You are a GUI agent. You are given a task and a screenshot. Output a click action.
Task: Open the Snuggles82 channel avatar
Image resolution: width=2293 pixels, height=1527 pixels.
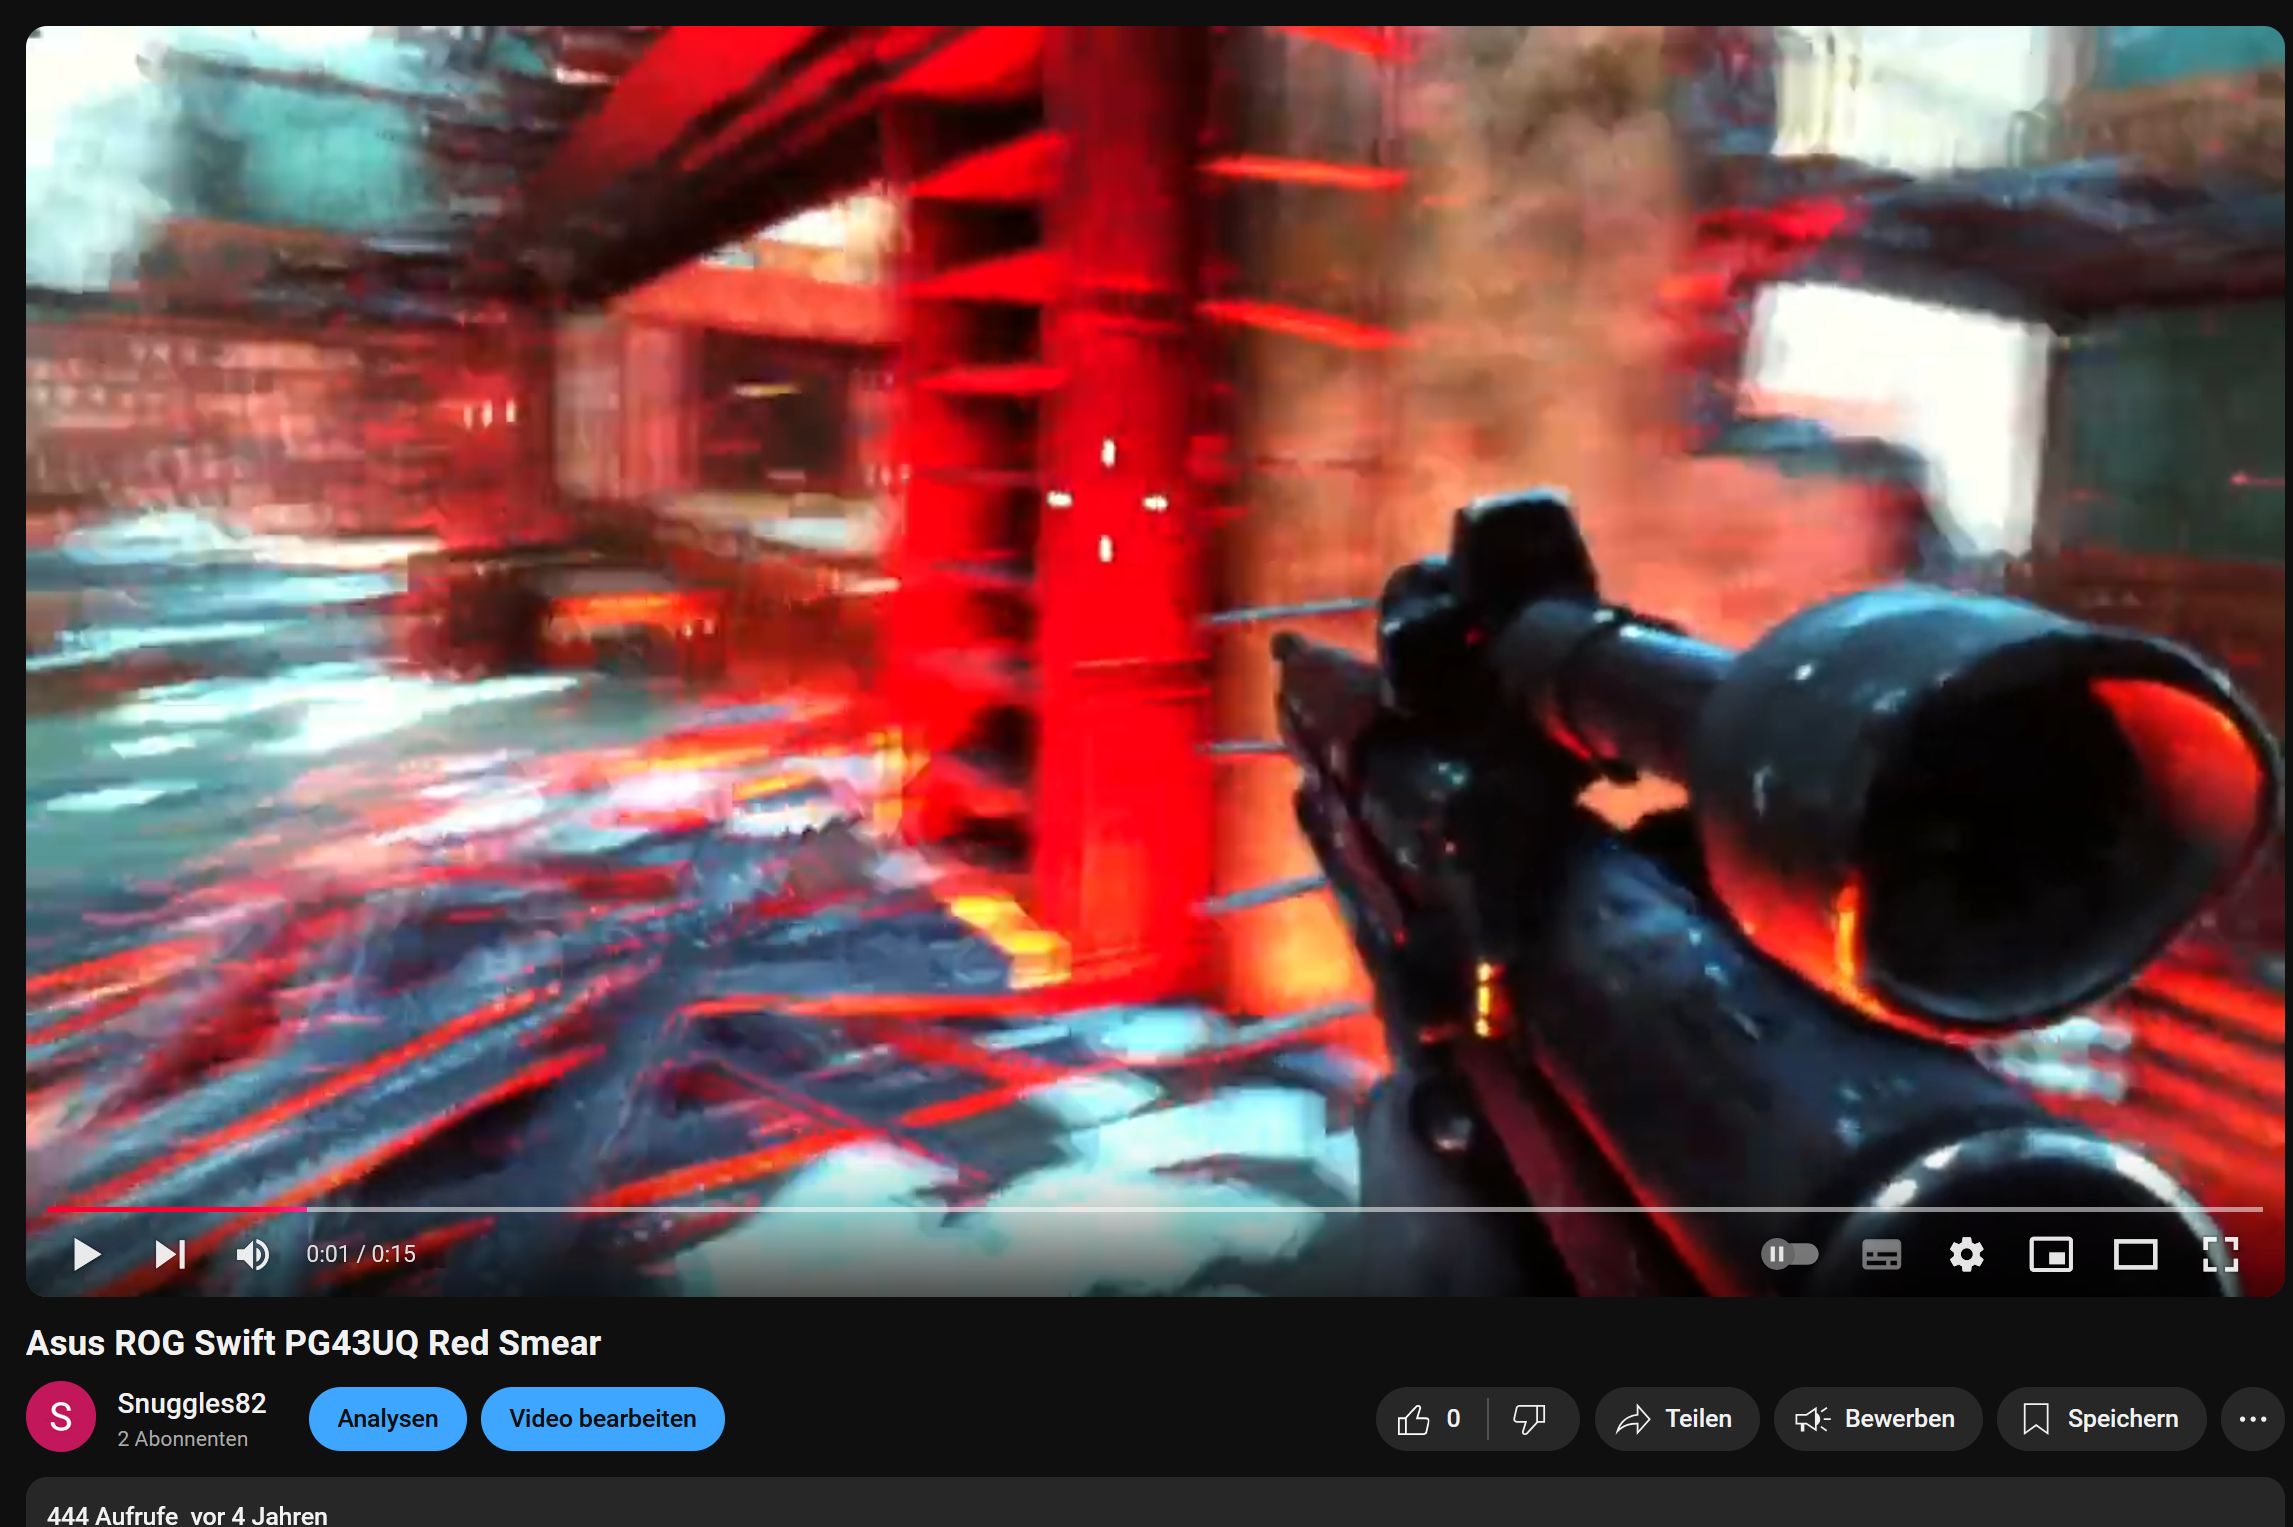(x=61, y=1416)
